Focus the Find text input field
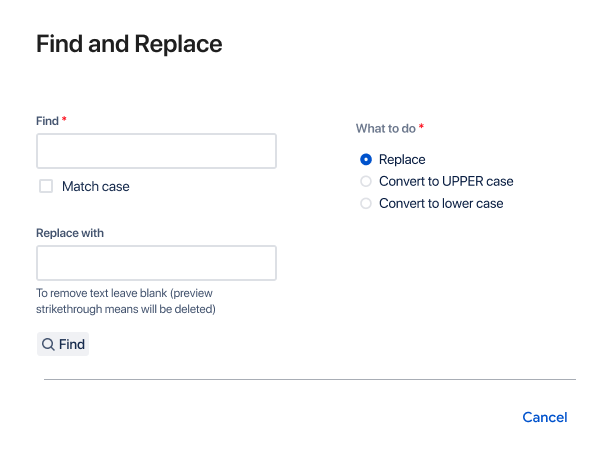This screenshot has height=455, width=615. click(x=156, y=151)
